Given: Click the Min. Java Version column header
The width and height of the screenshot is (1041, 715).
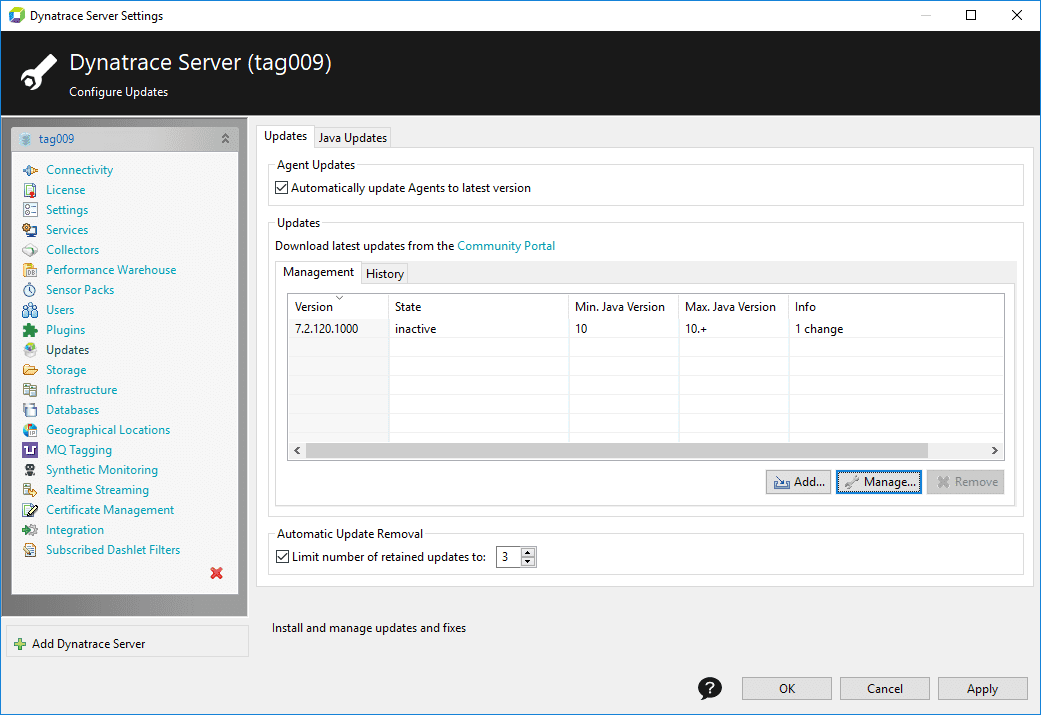Looking at the screenshot, I should click(x=623, y=307).
